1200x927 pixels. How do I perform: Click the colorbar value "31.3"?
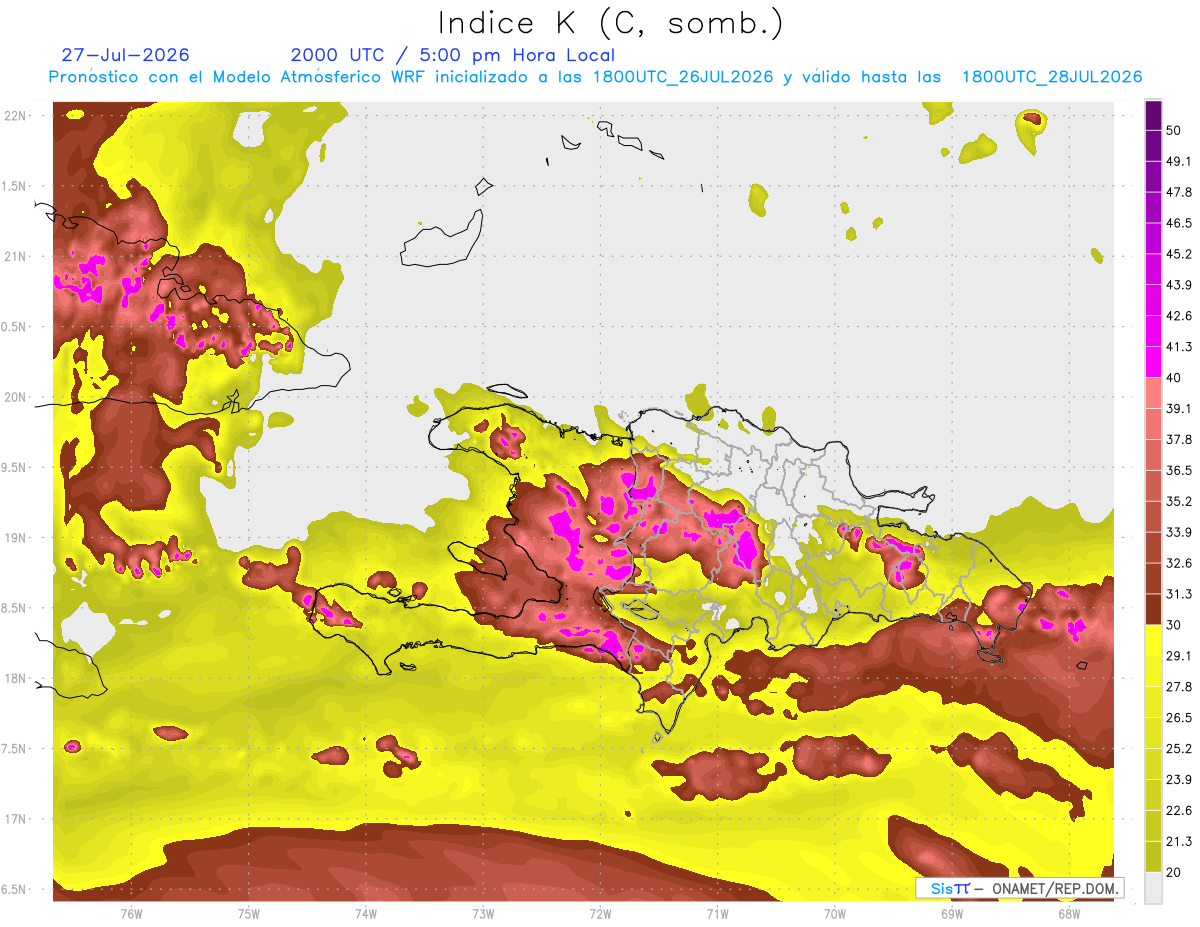tap(1179, 594)
